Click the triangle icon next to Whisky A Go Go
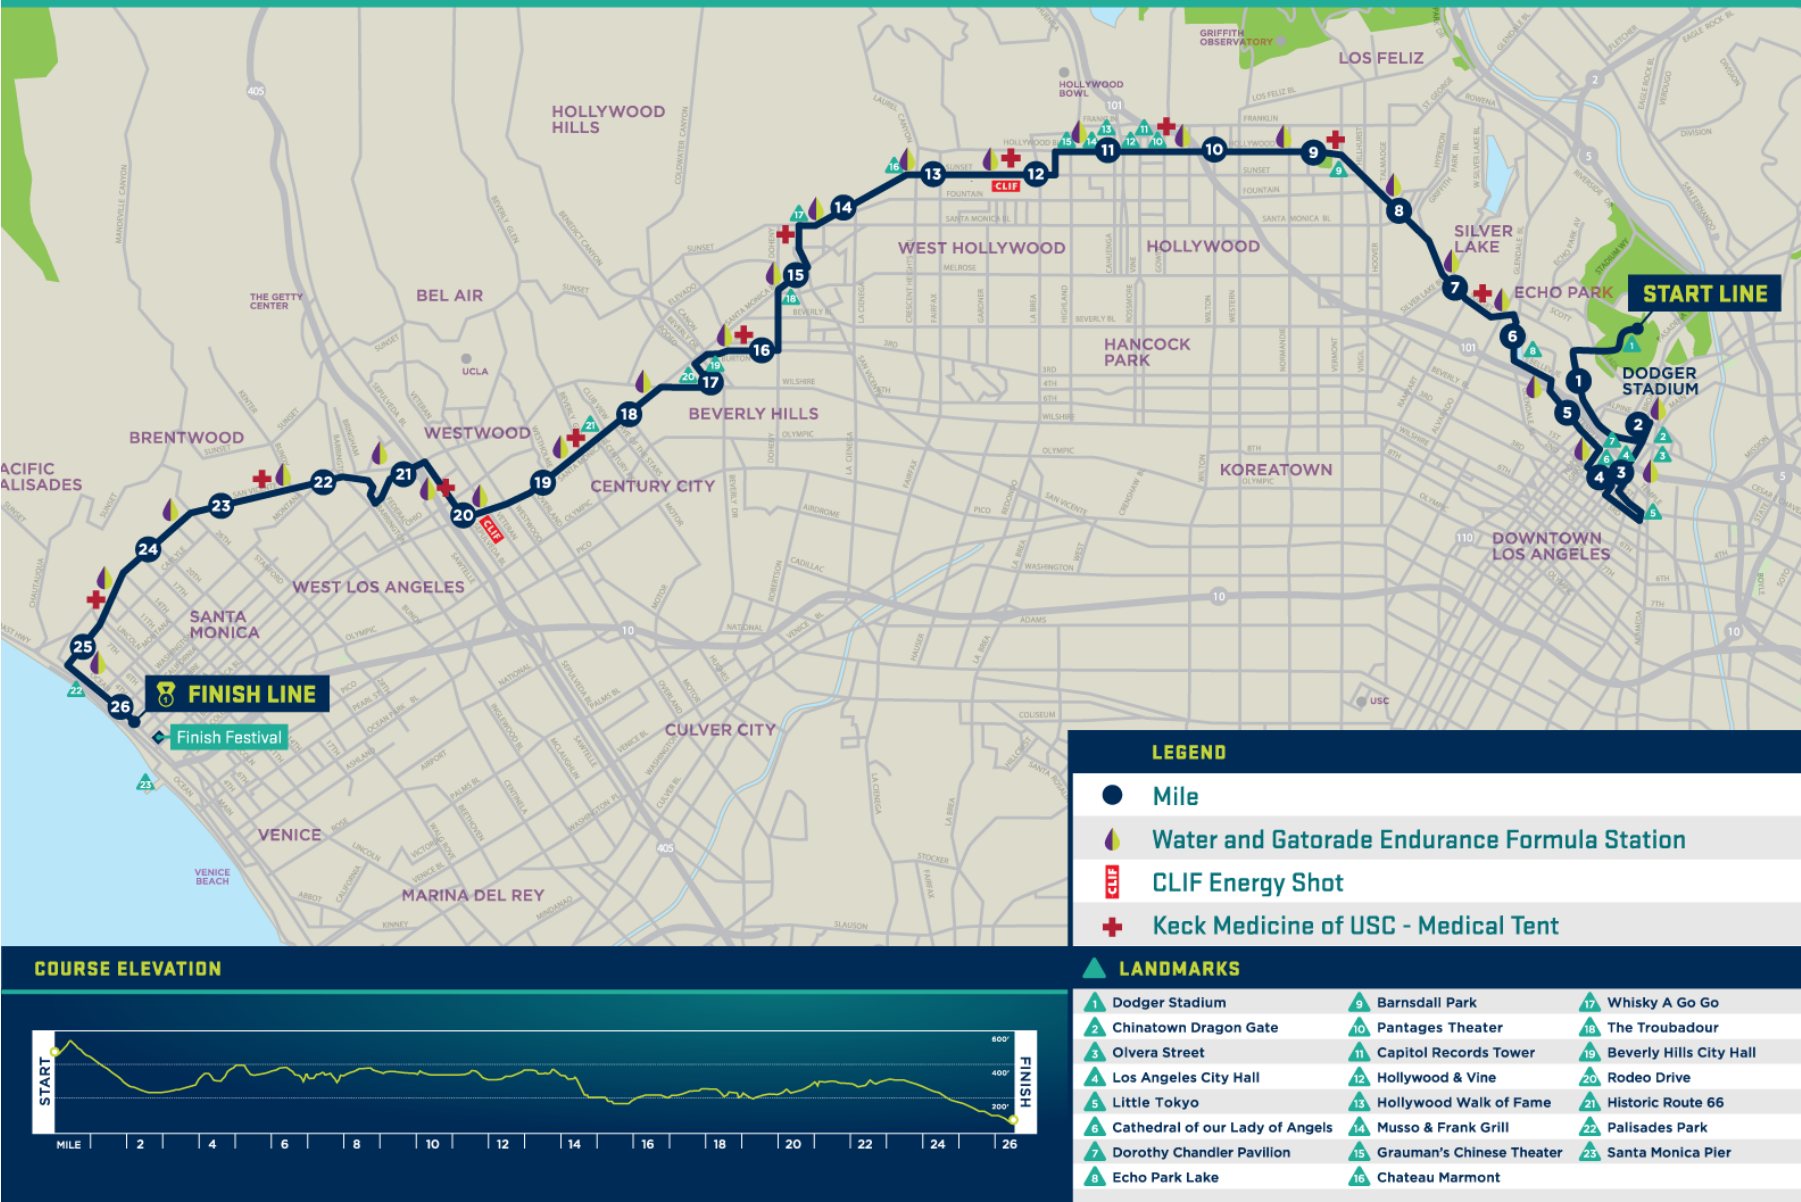Image resolution: width=1801 pixels, height=1202 pixels. tap(1590, 1003)
